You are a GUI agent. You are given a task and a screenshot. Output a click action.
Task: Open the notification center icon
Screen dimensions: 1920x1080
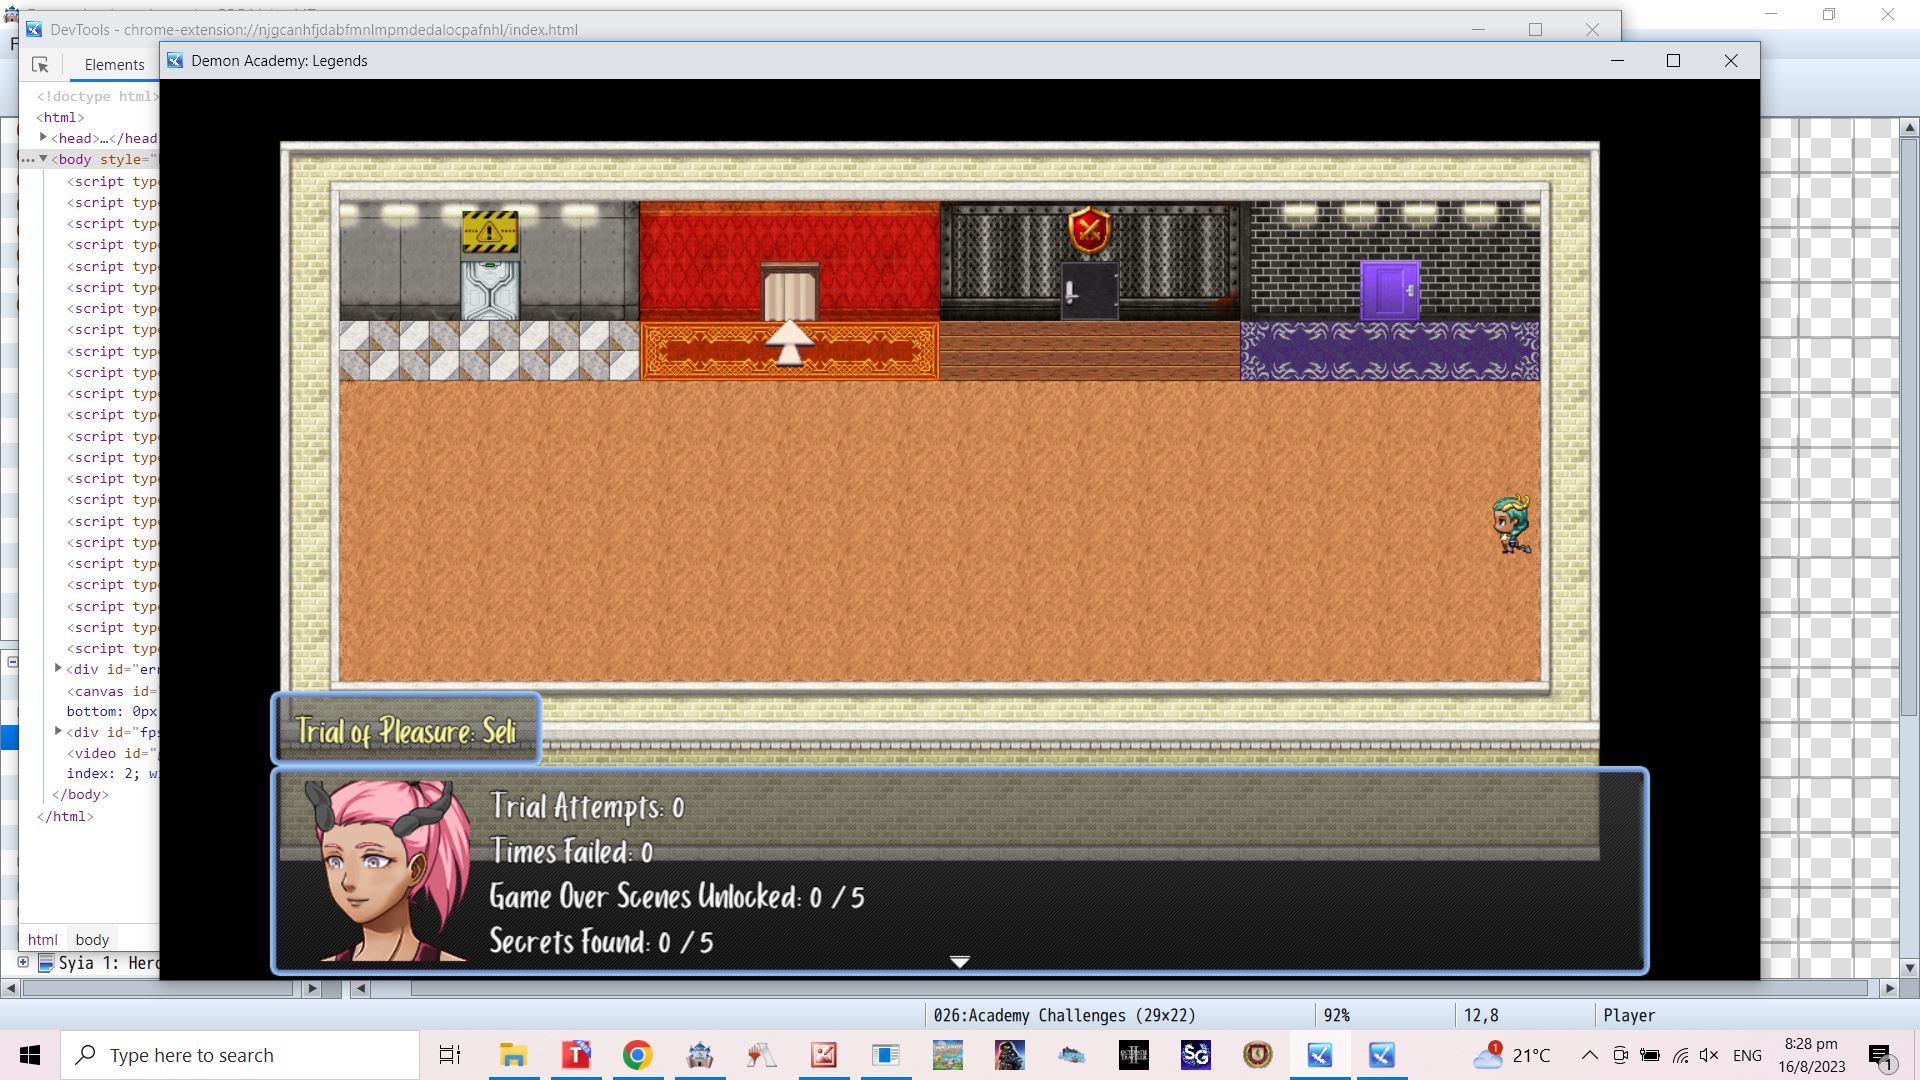click(1881, 1056)
